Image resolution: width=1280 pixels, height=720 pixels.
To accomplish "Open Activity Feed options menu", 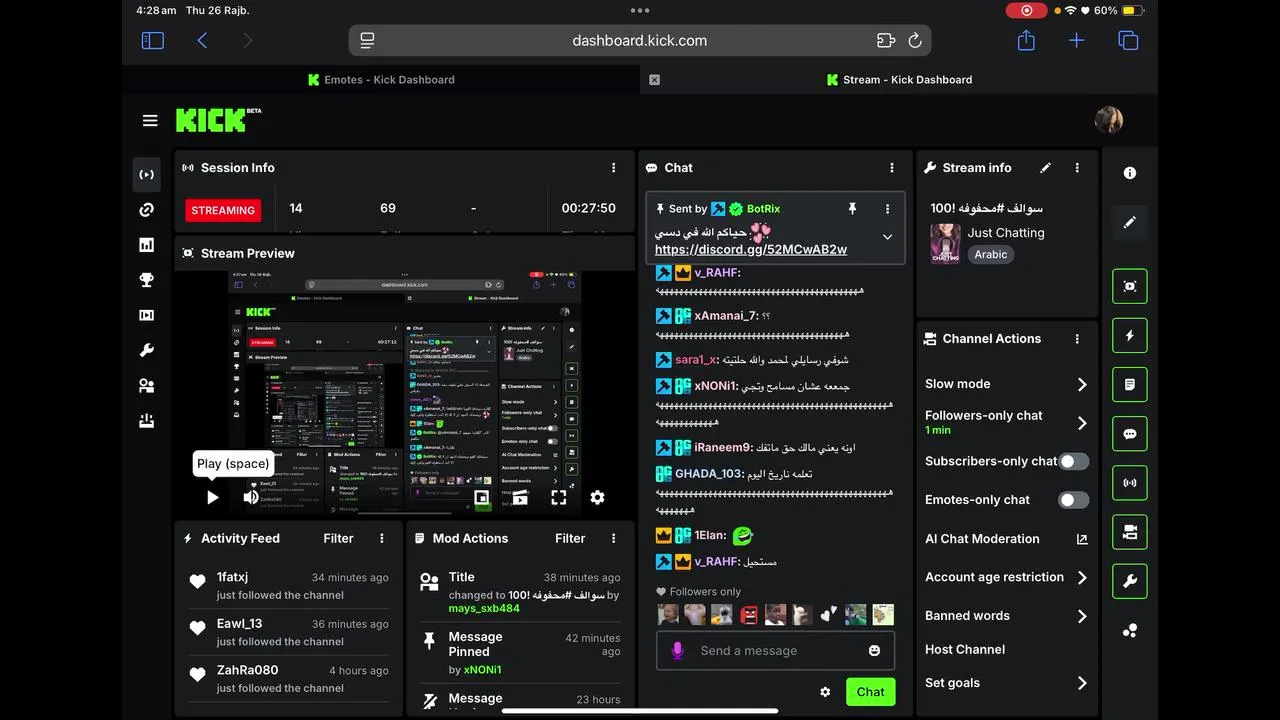I will [x=382, y=538].
